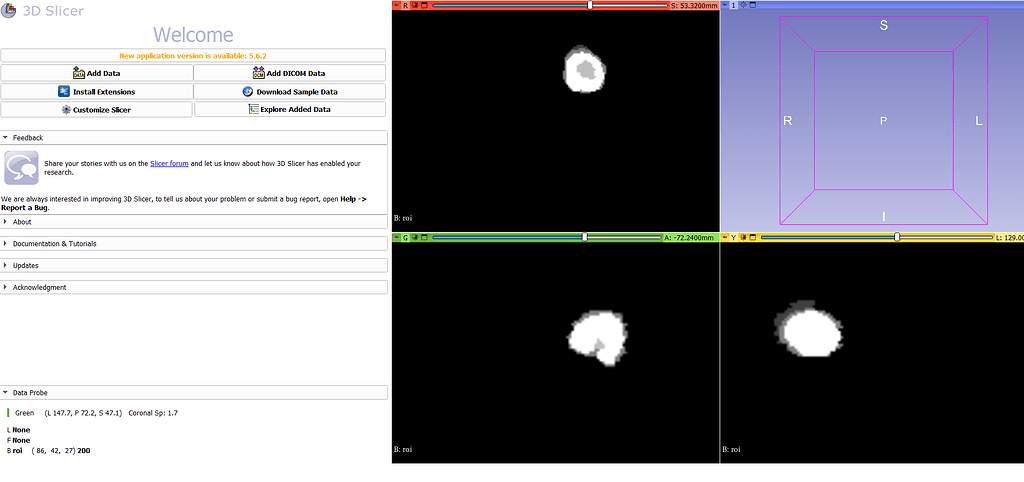Click the R label of Red slice view
1024x482 pixels.
point(406,5)
